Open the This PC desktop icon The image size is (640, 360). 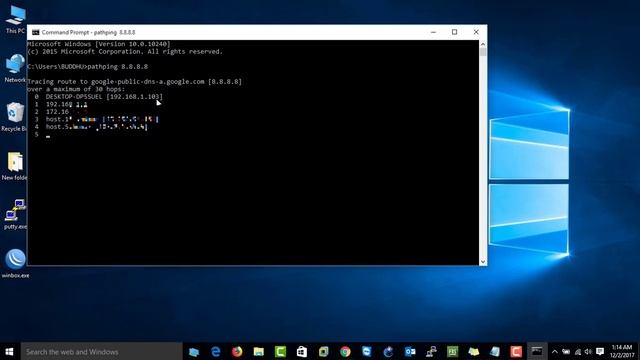[x=16, y=20]
